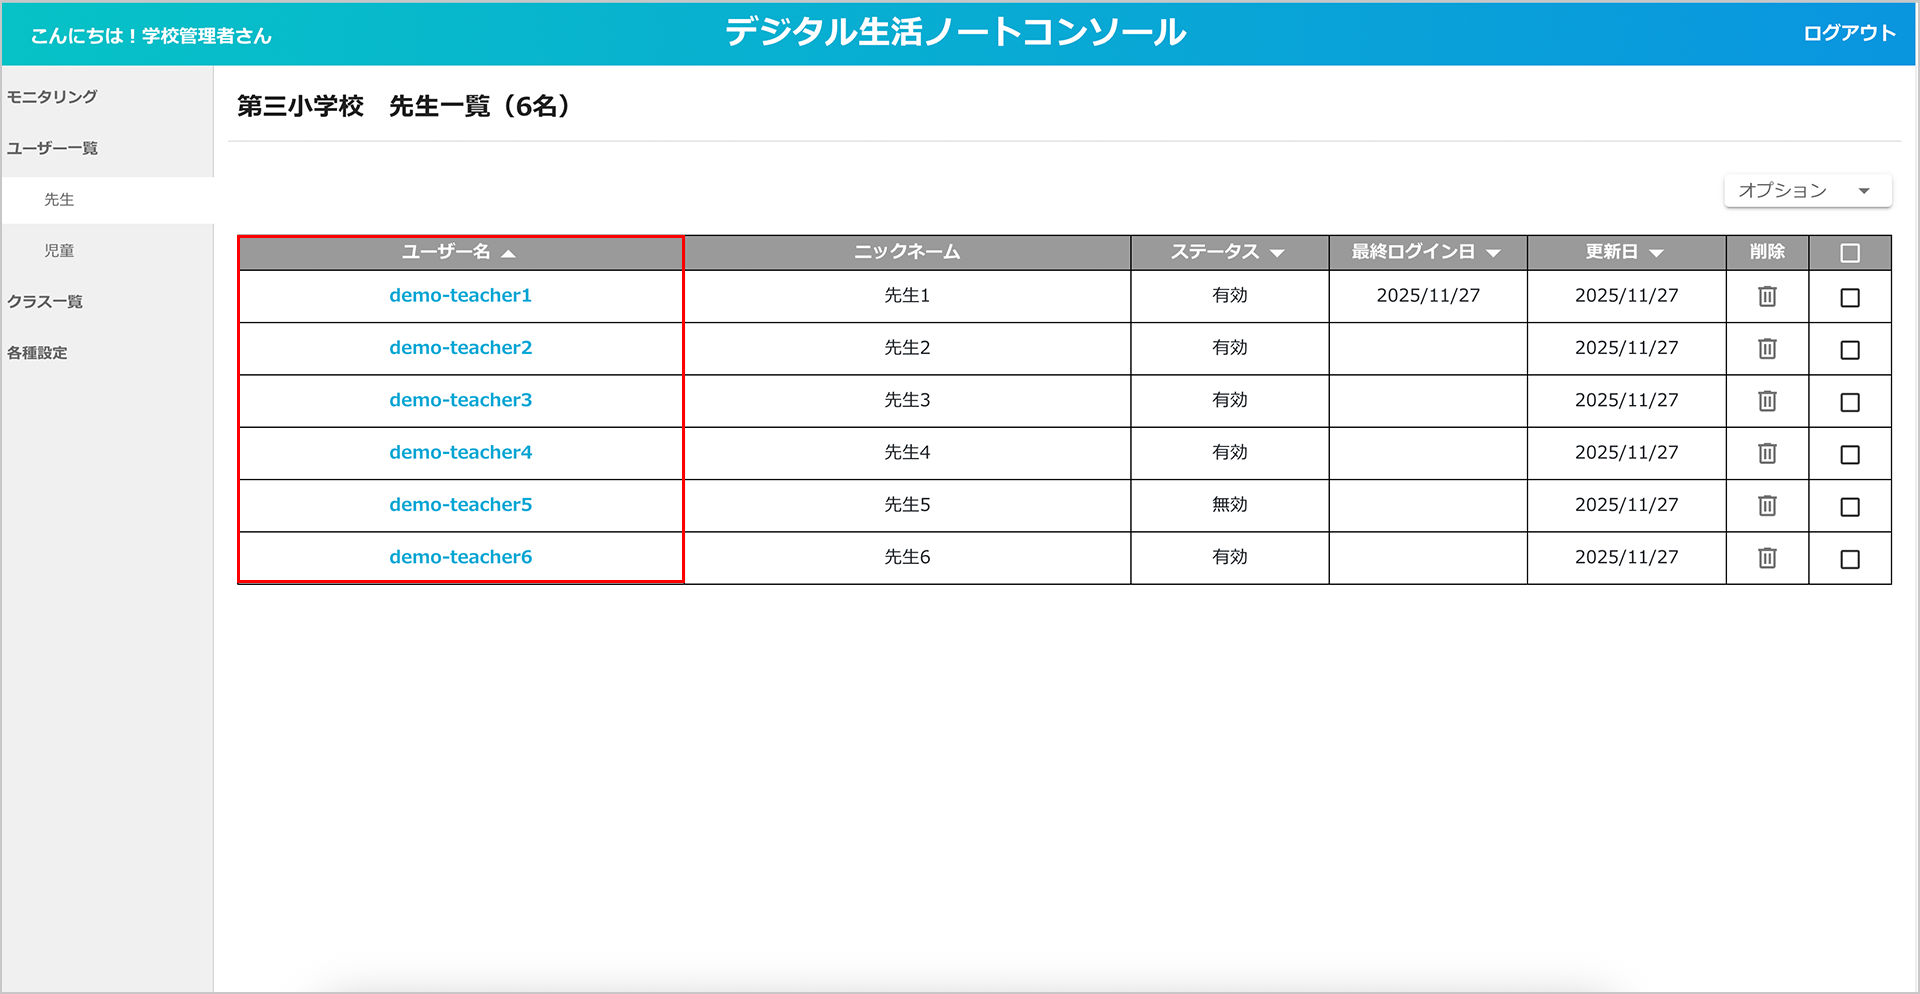Sort table by 更新日 column
1920x994 pixels.
1624,252
